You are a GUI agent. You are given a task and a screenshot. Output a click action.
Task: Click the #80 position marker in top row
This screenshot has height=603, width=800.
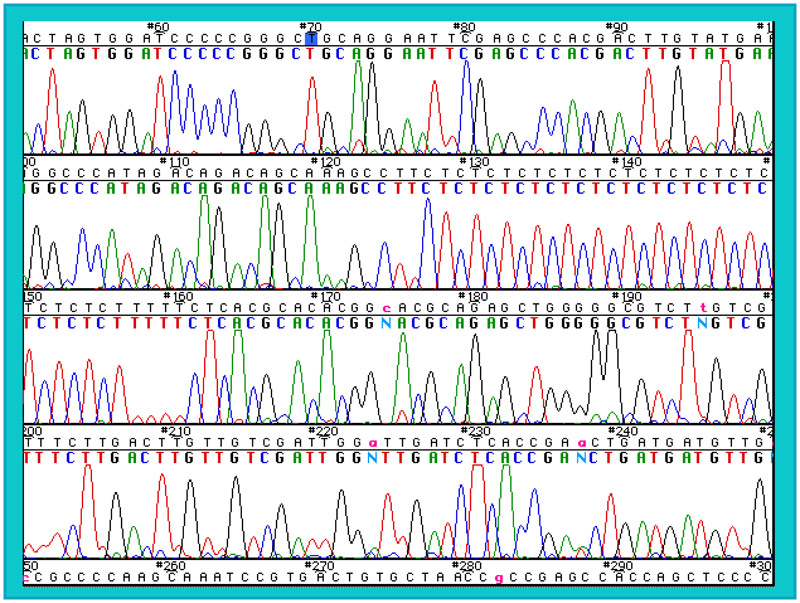click(x=464, y=26)
